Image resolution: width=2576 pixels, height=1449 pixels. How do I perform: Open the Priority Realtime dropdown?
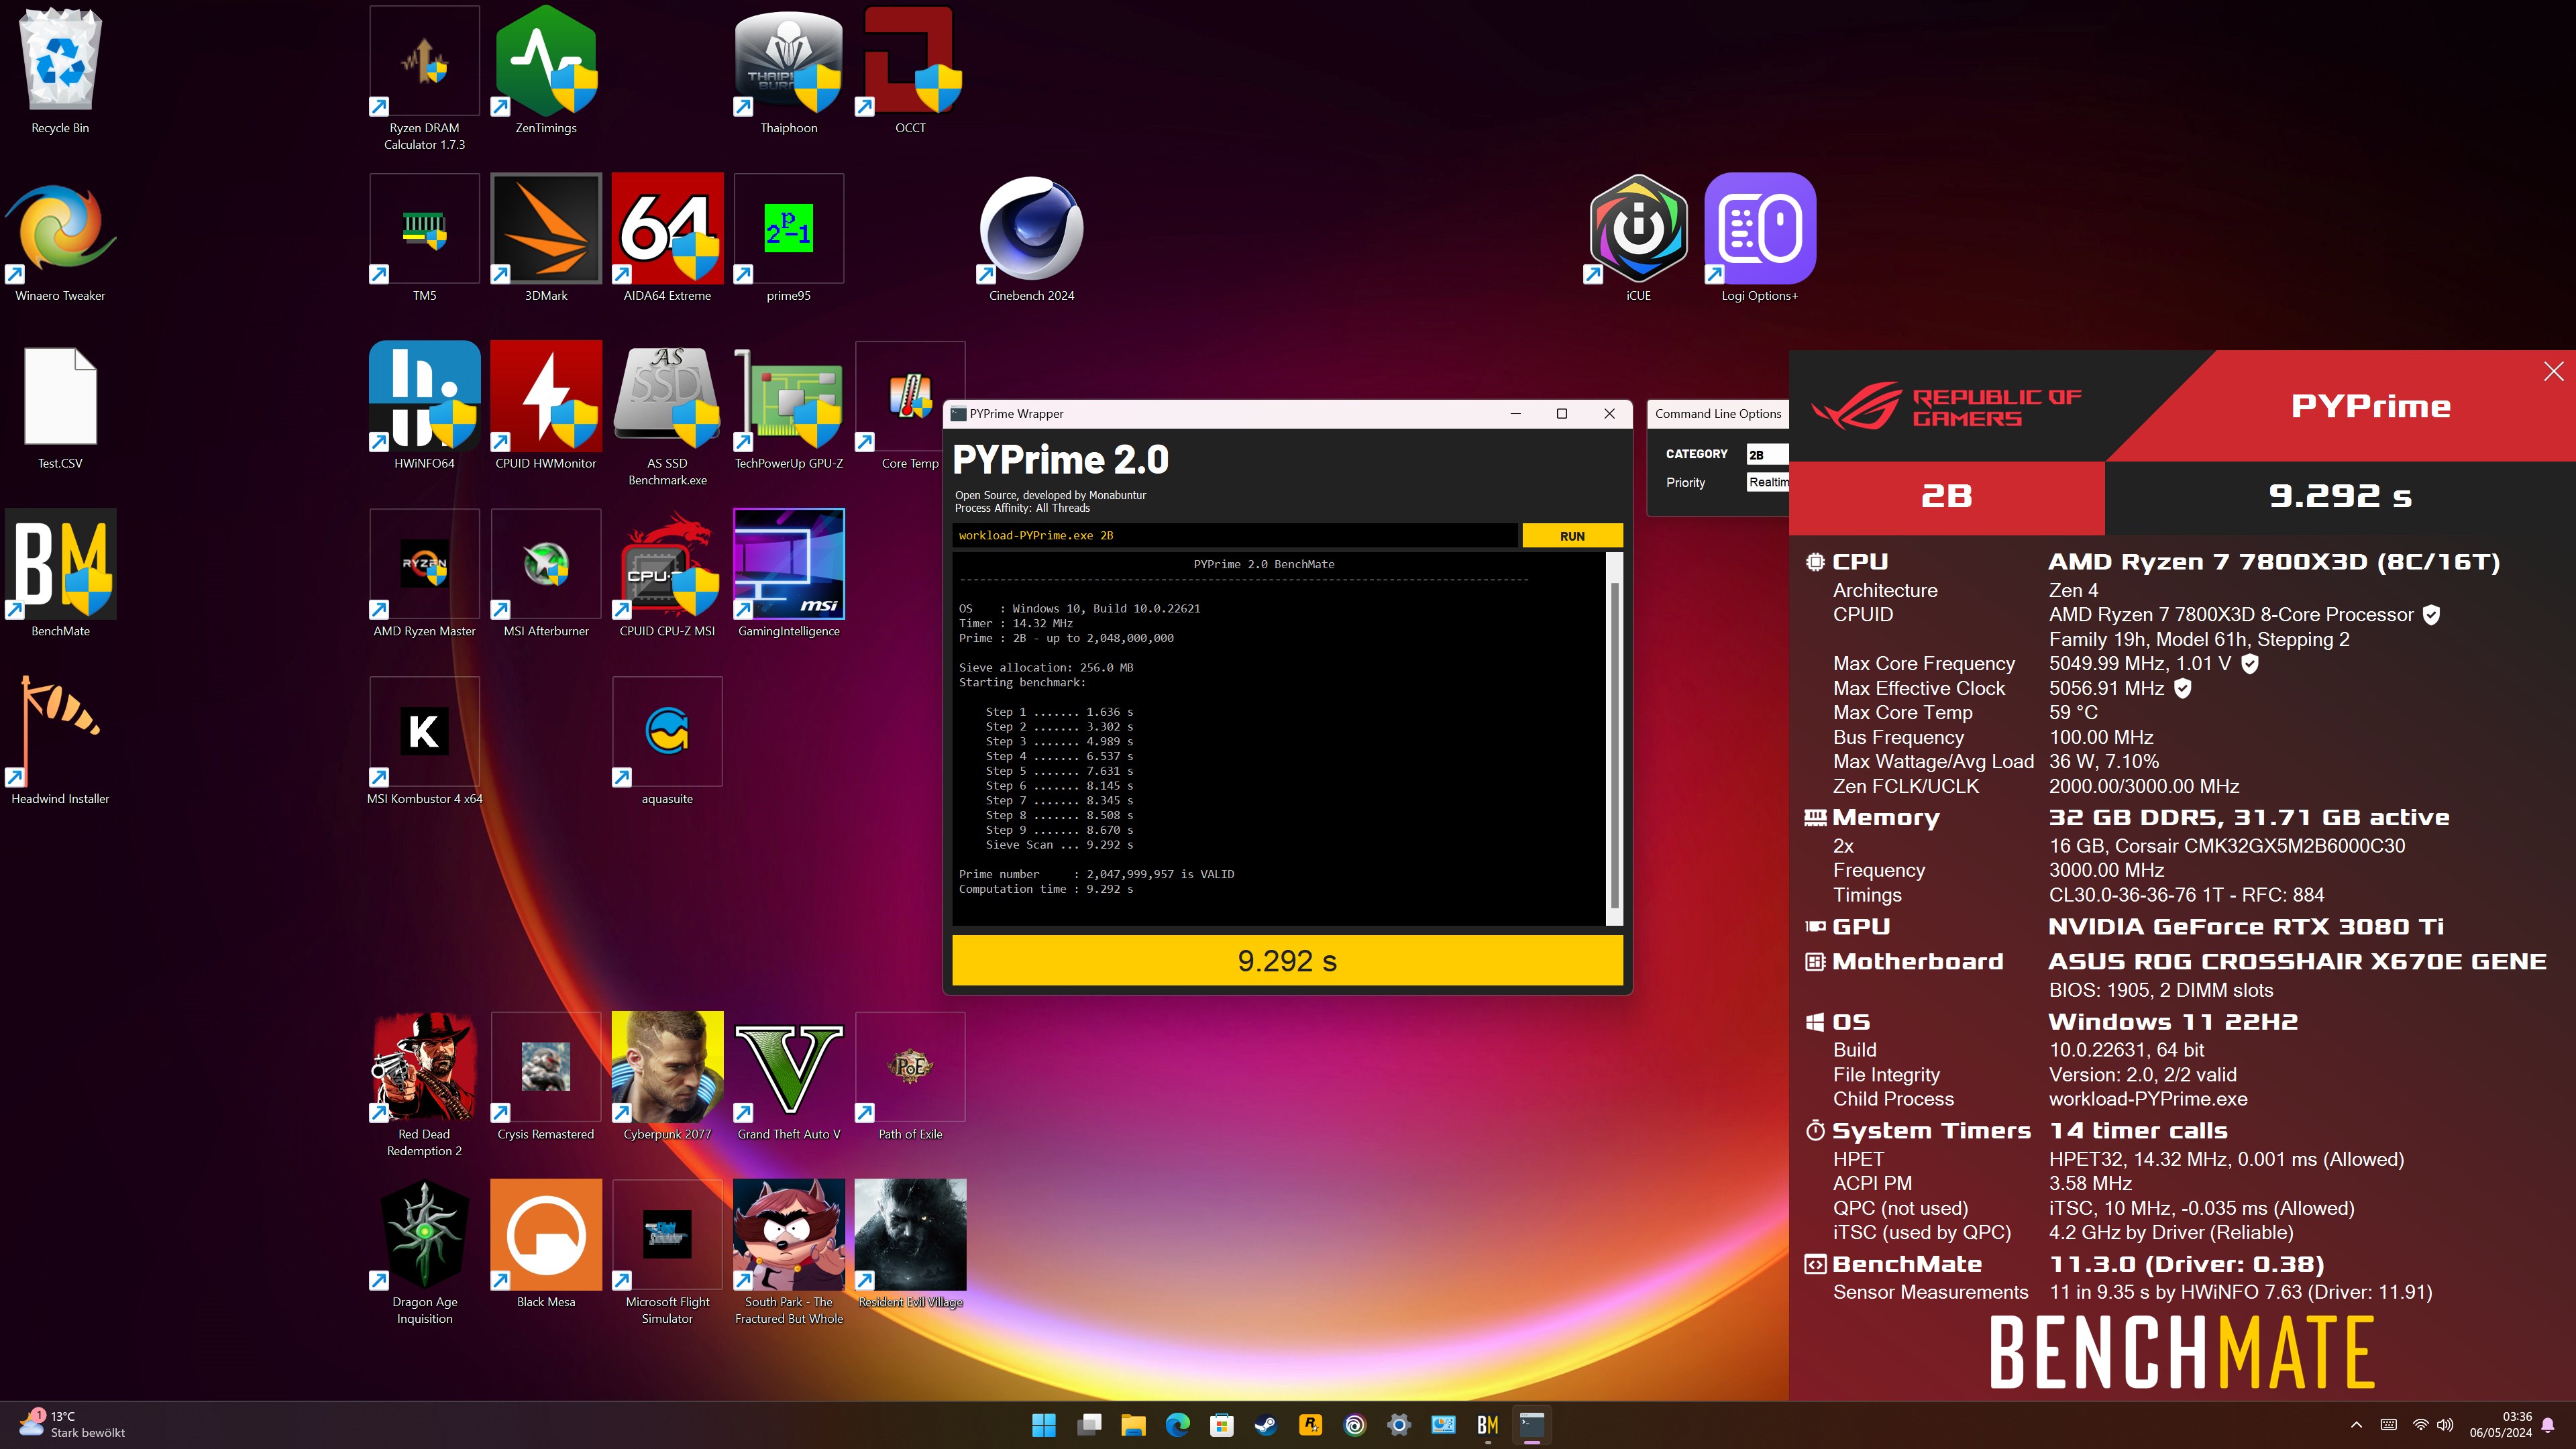[x=1767, y=482]
